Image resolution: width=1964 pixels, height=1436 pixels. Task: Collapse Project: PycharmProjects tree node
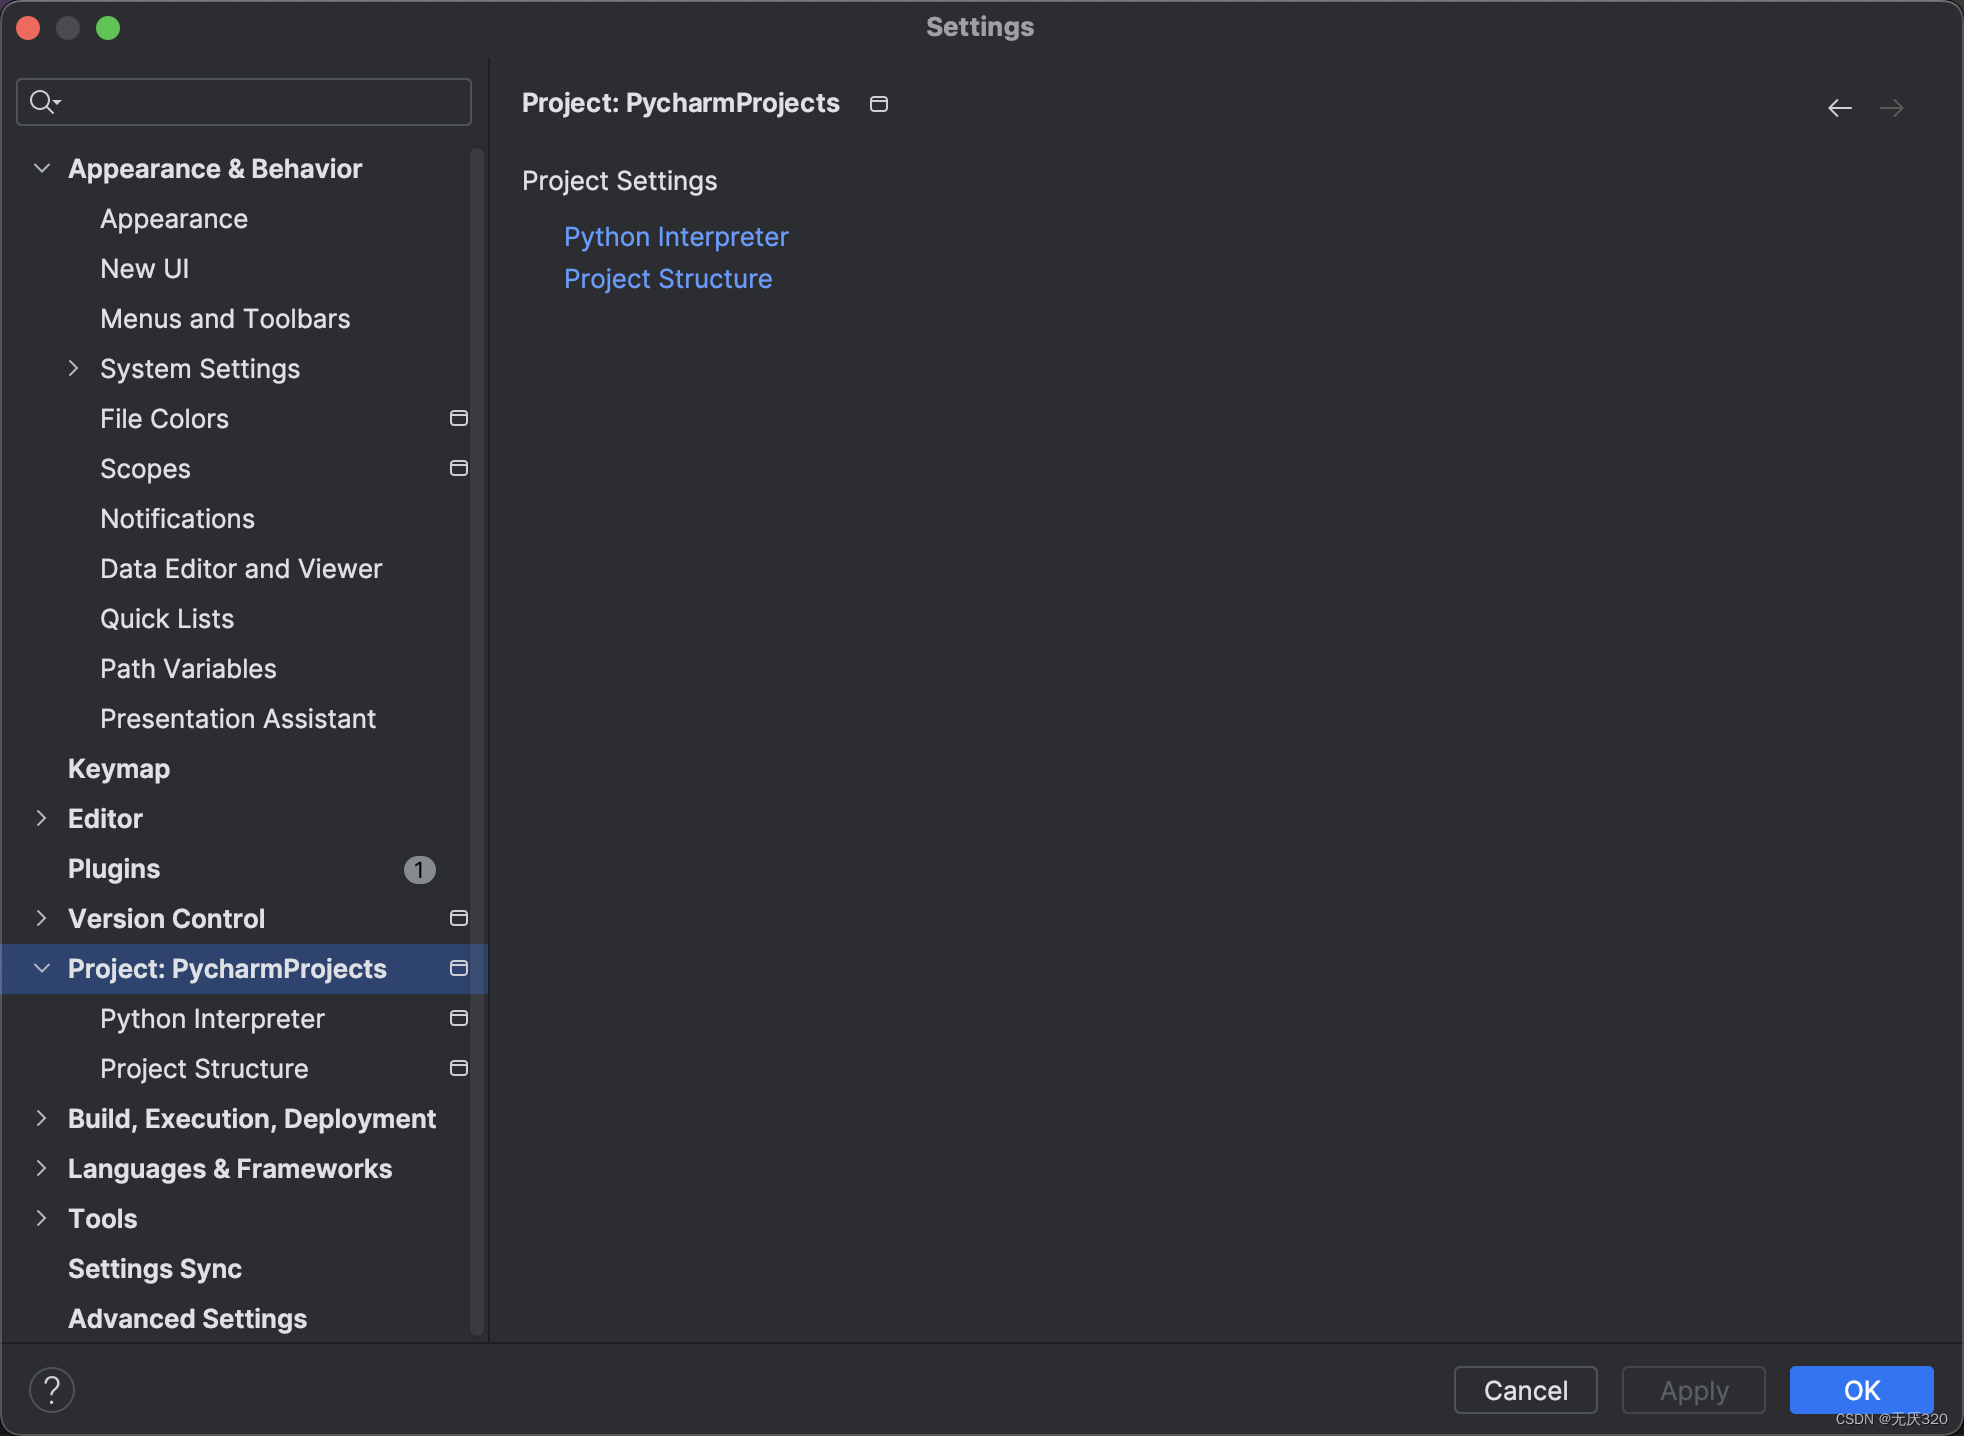pyautogui.click(x=42, y=968)
